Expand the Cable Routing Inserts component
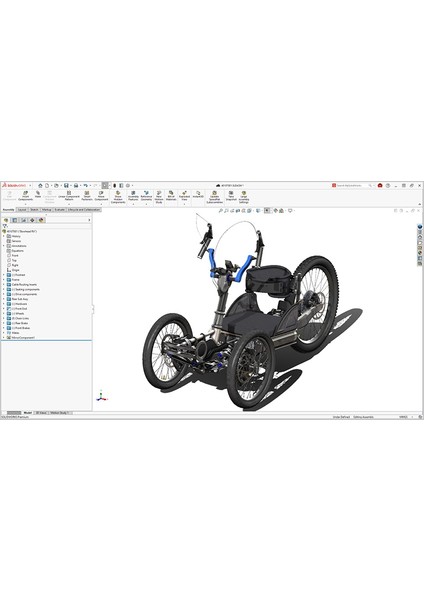 click(4, 285)
